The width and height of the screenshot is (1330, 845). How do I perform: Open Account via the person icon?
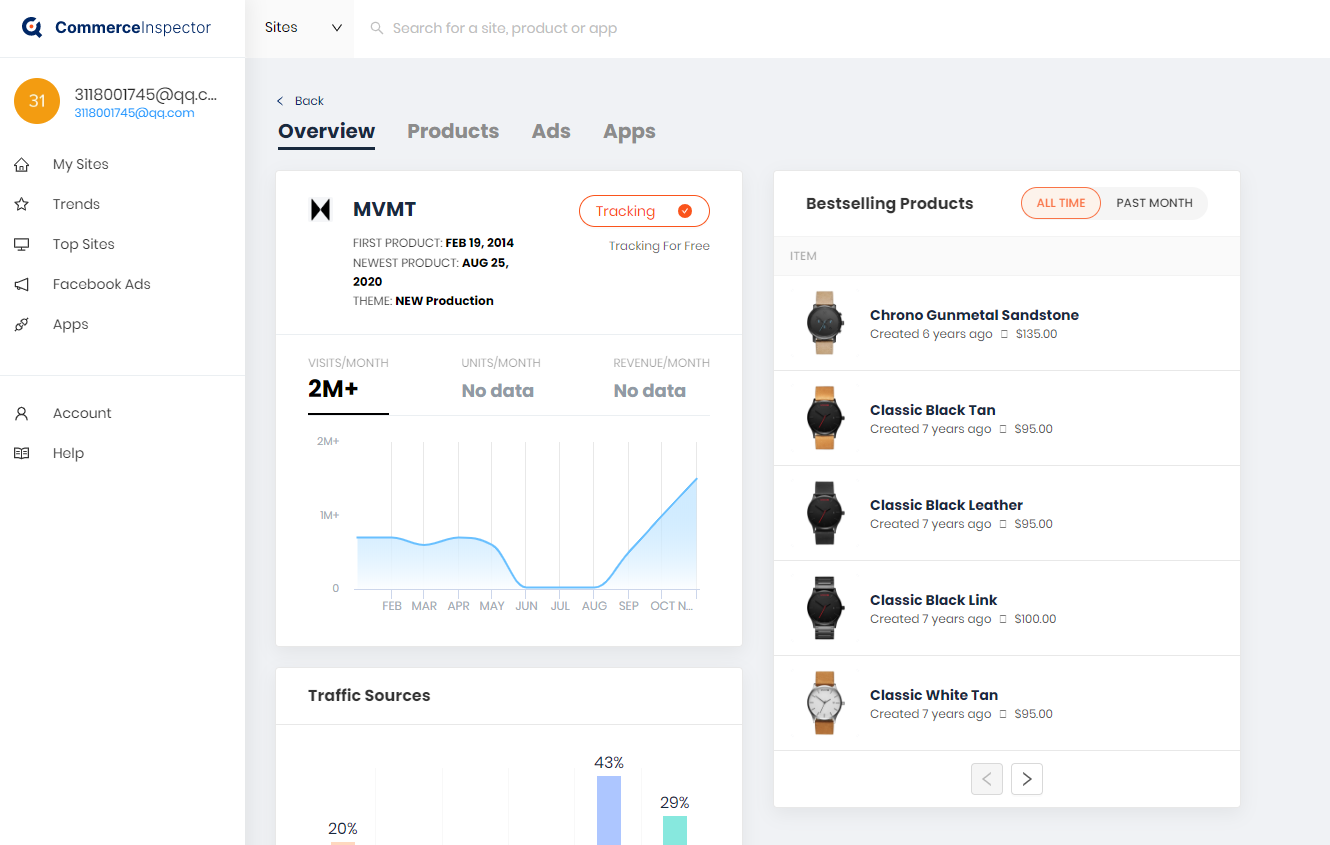click(21, 413)
